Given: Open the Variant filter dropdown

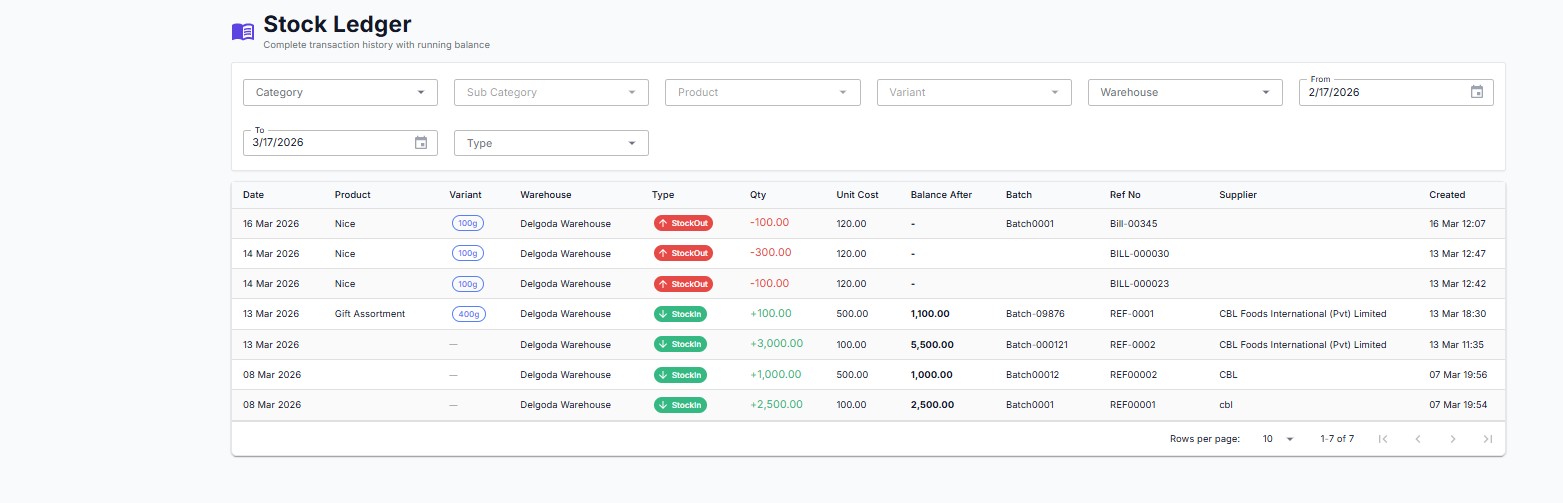Looking at the screenshot, I should click(974, 92).
